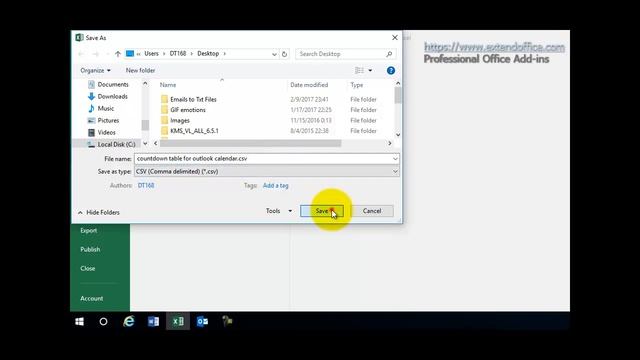Click the change view icon

[x=359, y=71]
